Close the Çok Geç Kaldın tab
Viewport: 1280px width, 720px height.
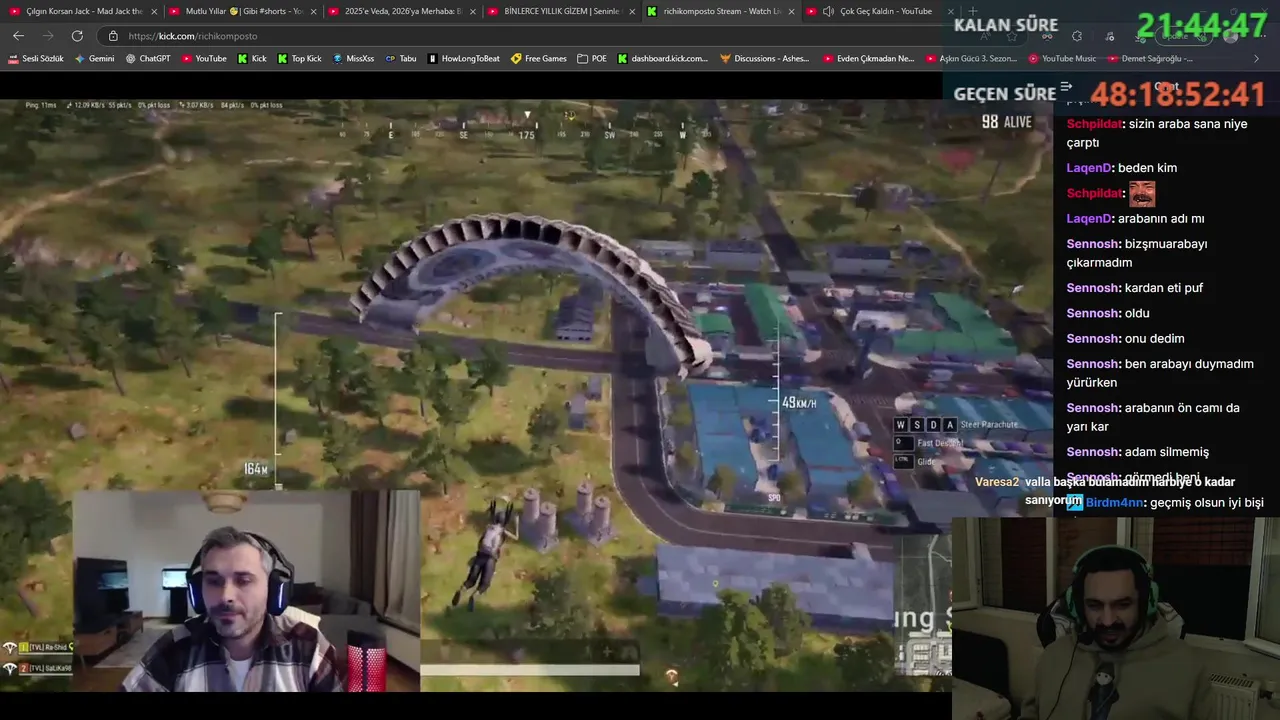(x=950, y=11)
